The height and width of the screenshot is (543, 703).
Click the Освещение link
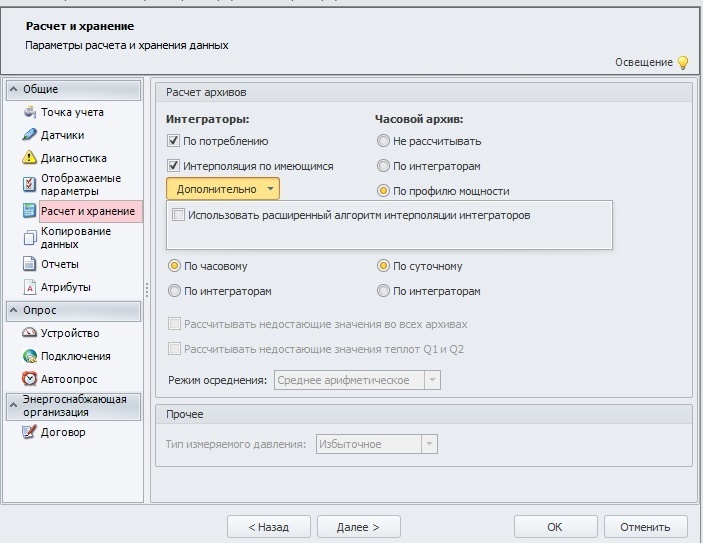point(644,62)
